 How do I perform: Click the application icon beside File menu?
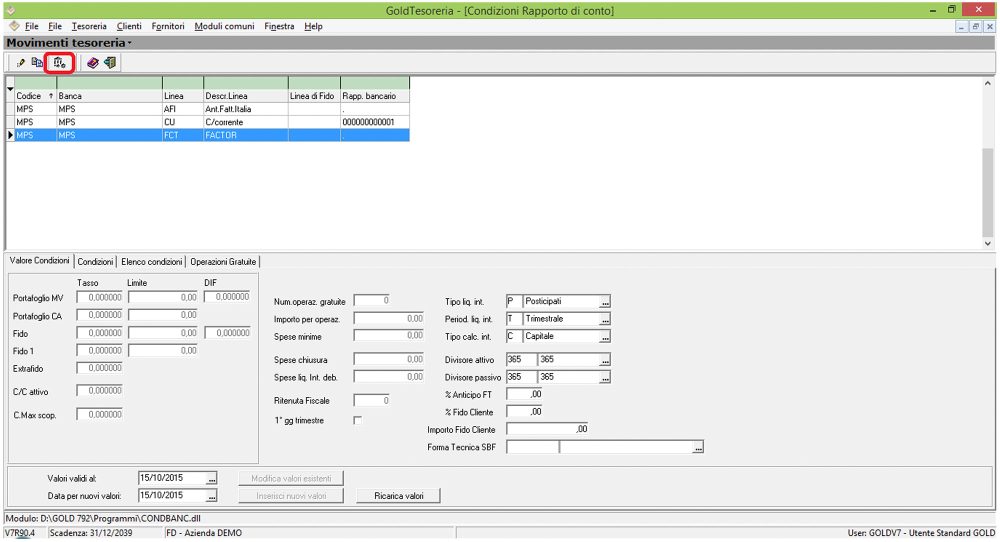pos(13,26)
